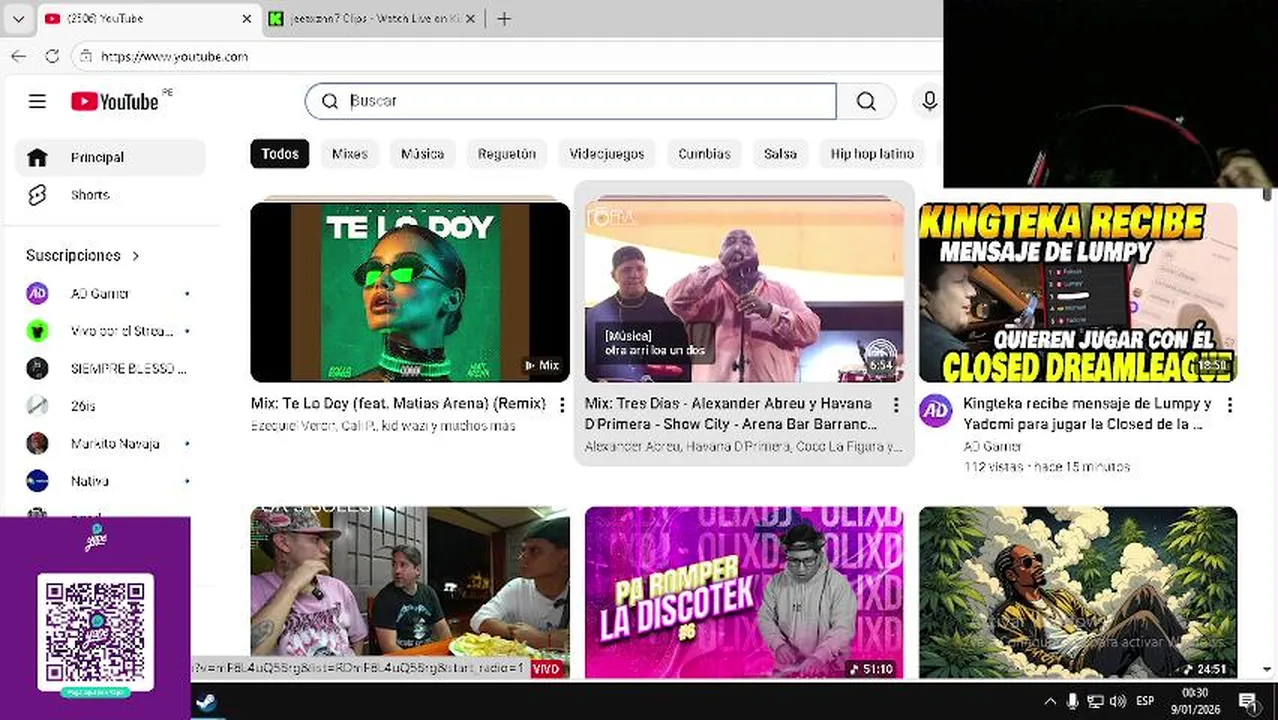Open Mix: Tres Dias title link
This screenshot has width=1278, height=720.
pyautogui.click(x=731, y=414)
